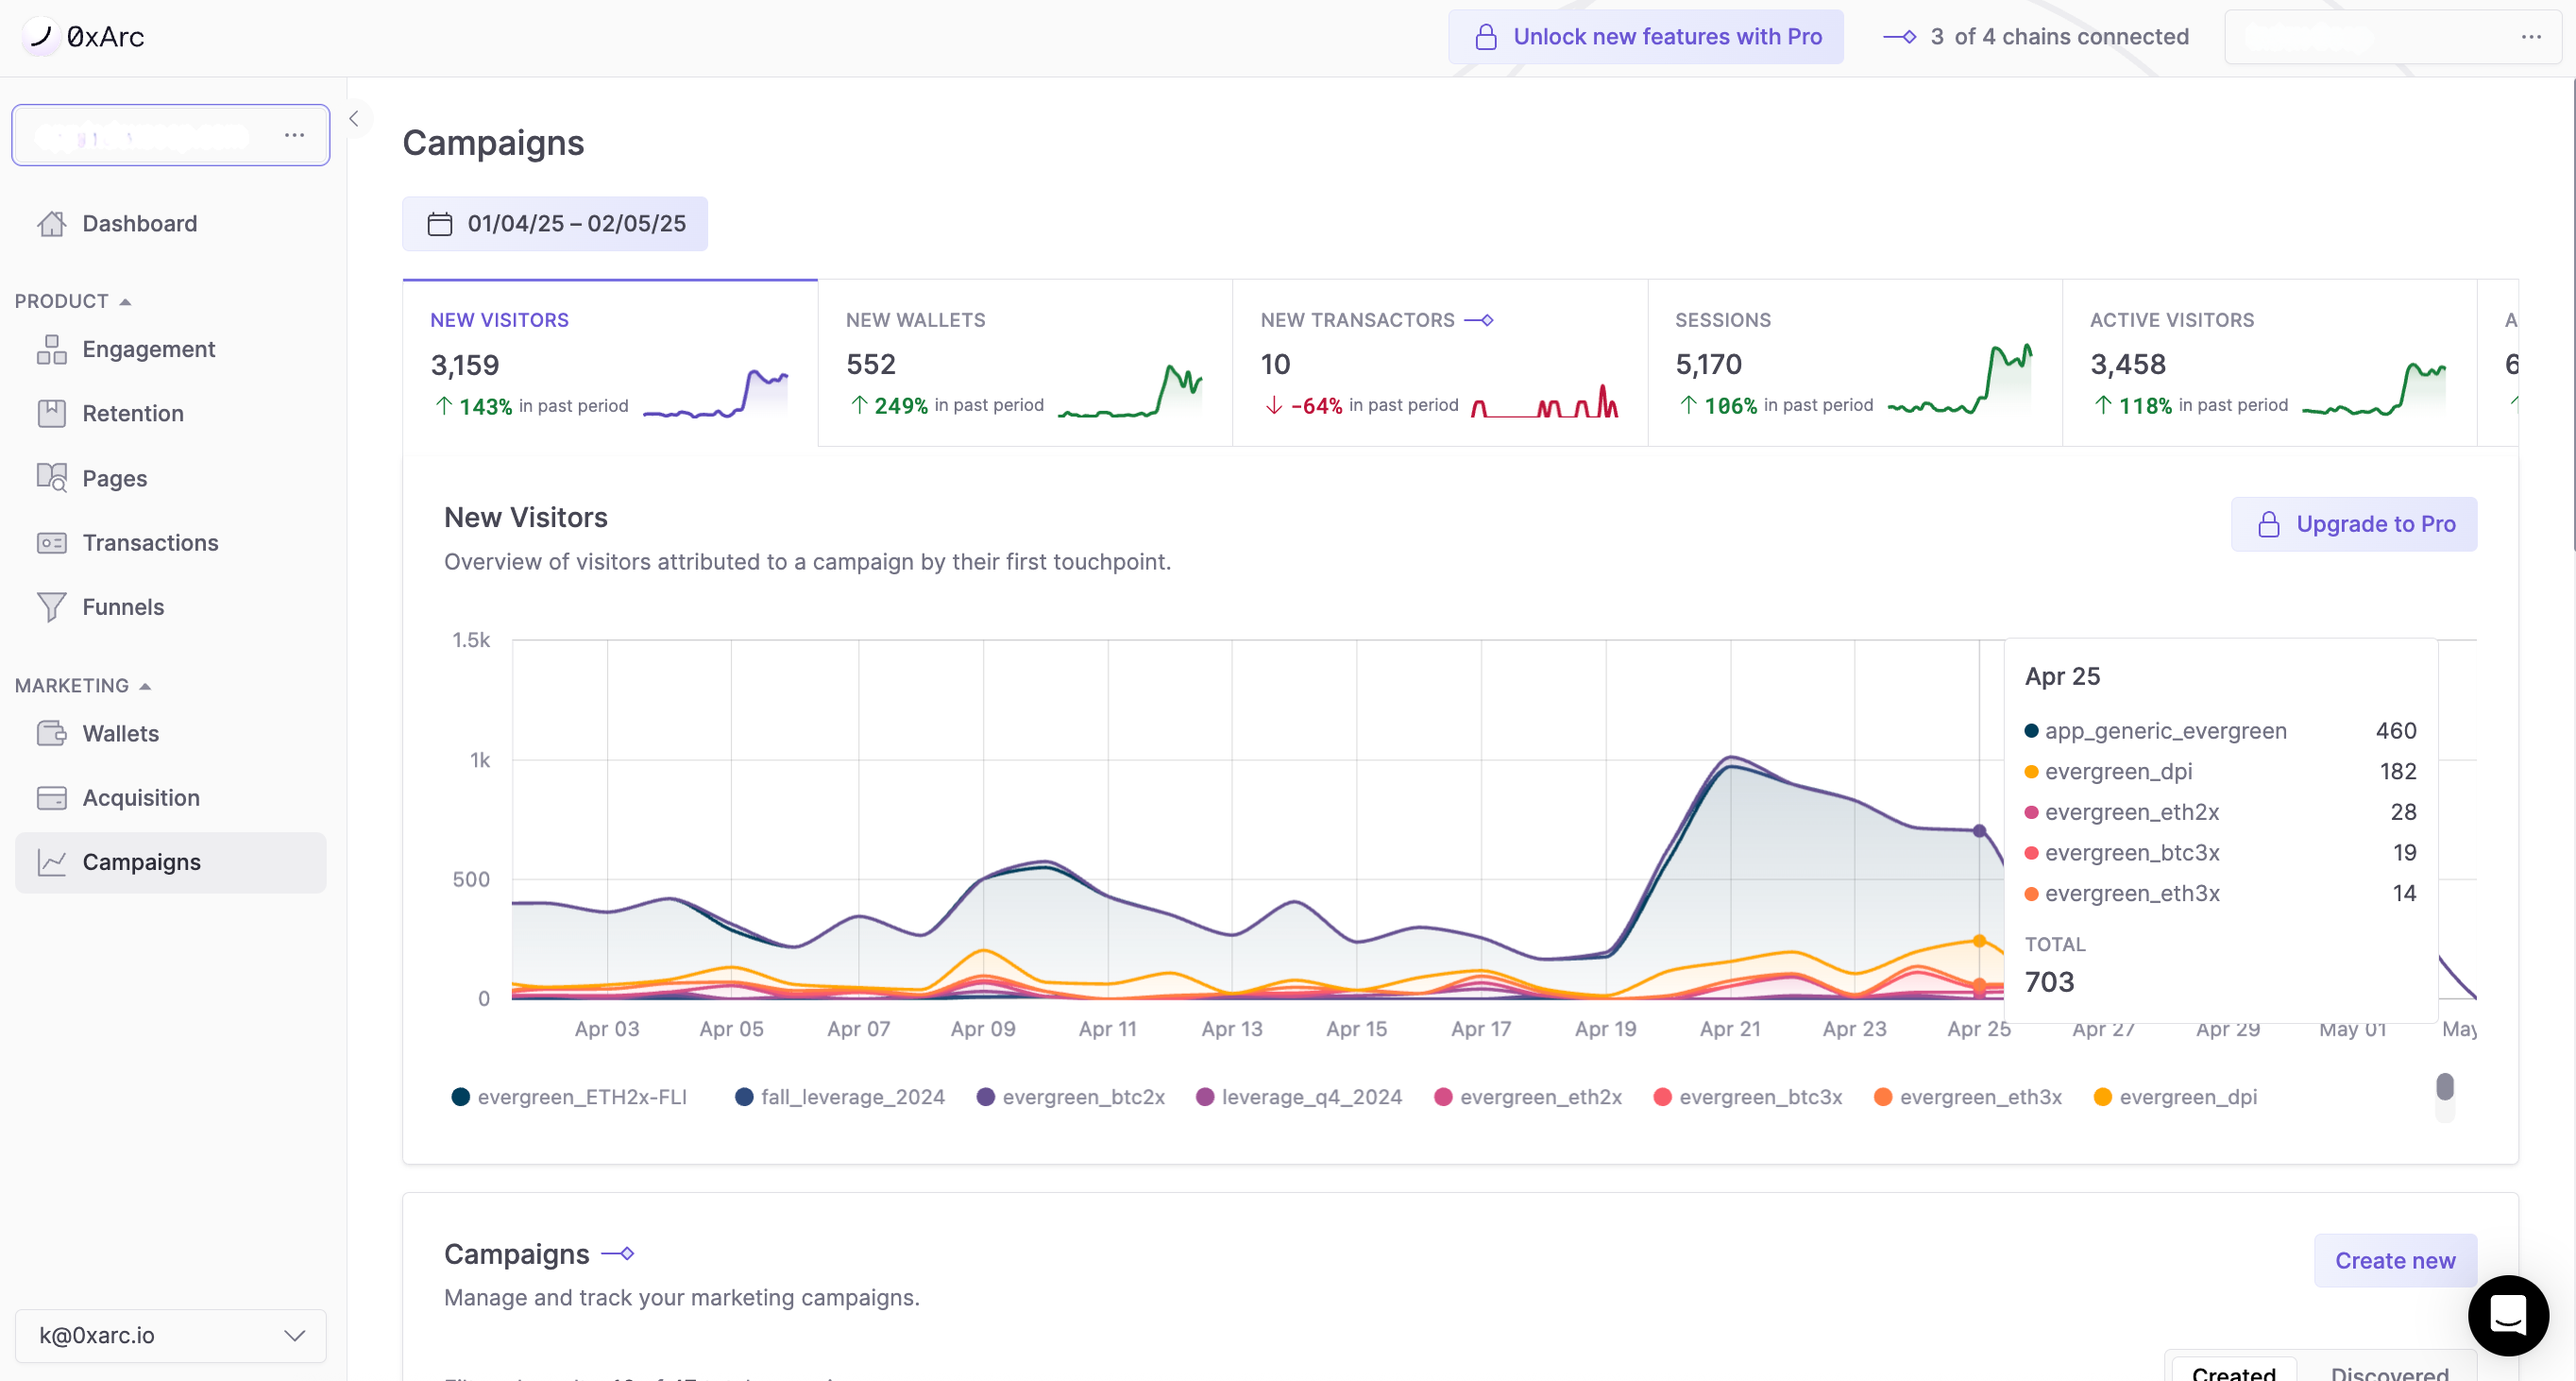Click the Upgrade to Pro button
The width and height of the screenshot is (2576, 1381).
click(2354, 524)
